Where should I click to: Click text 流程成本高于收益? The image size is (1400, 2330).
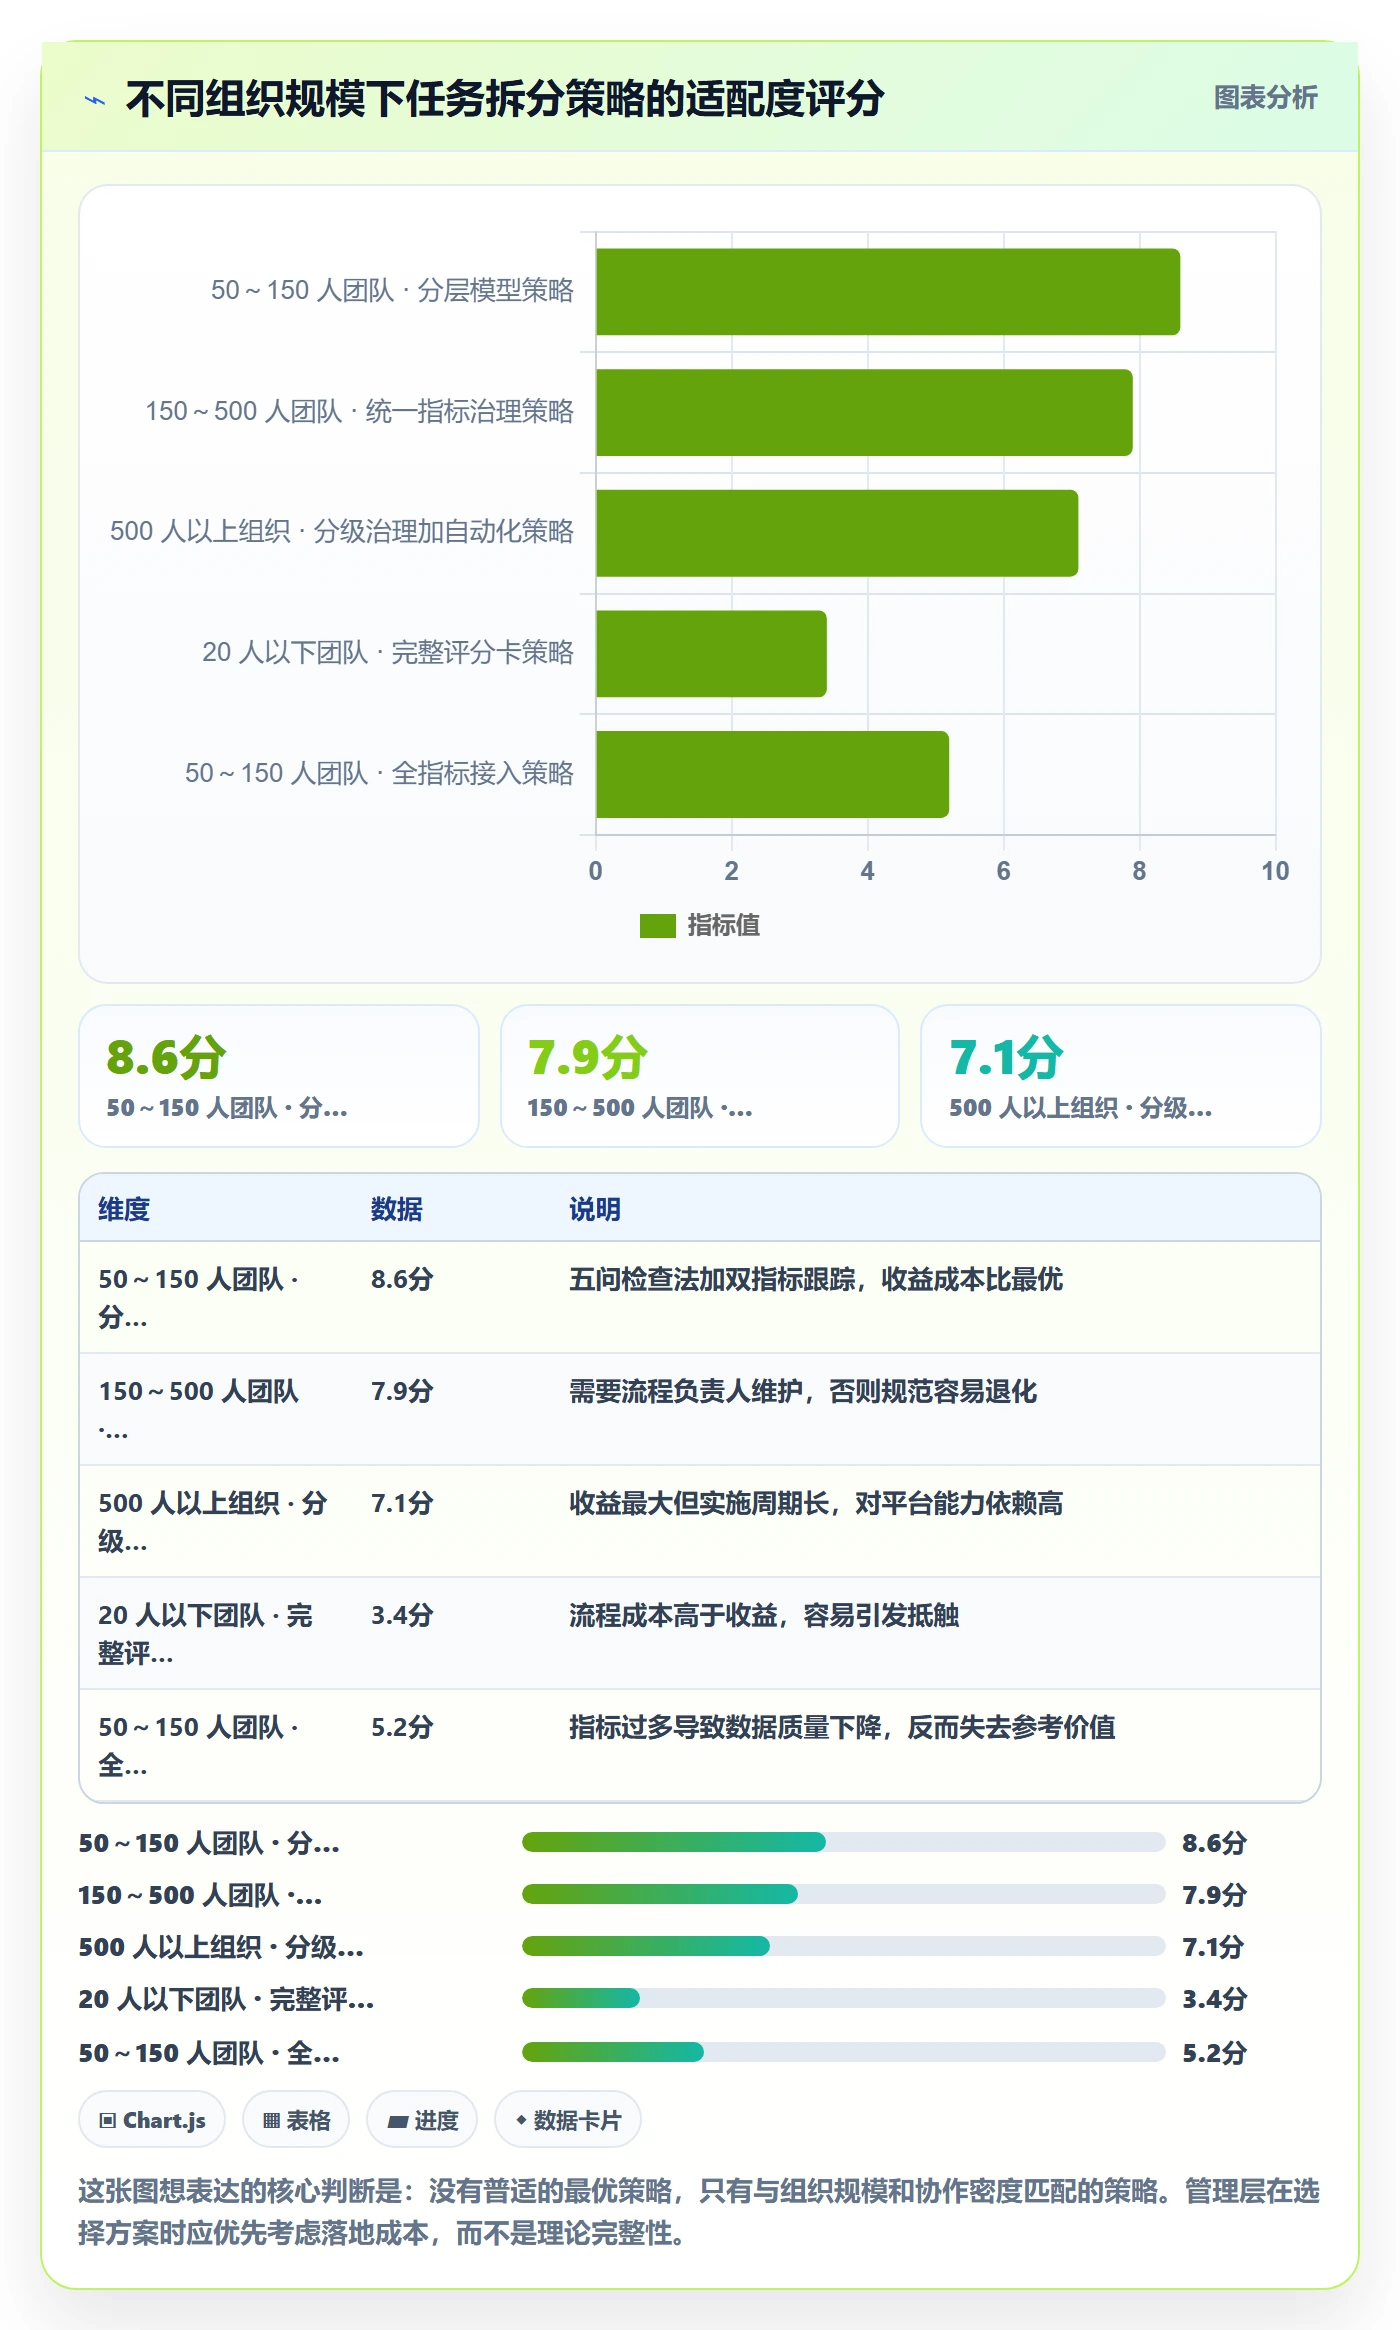tap(673, 1615)
